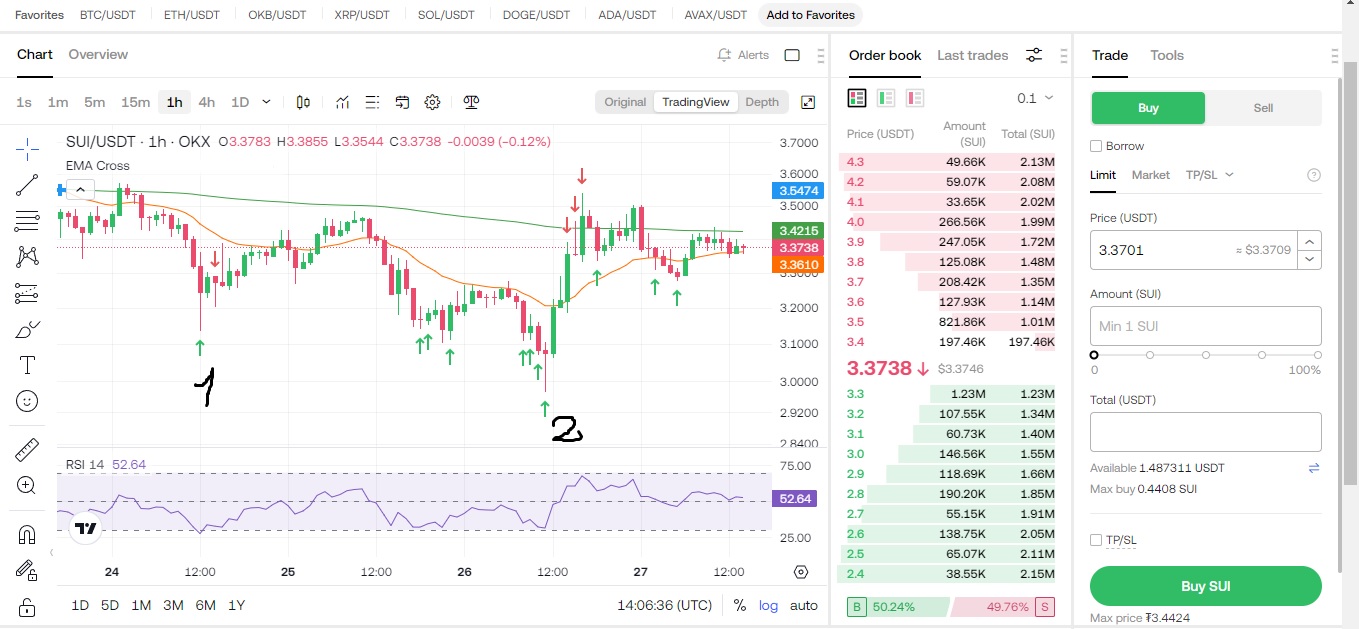The image size is (1359, 629).
Task: Show only bids in order book
Action: 886,98
